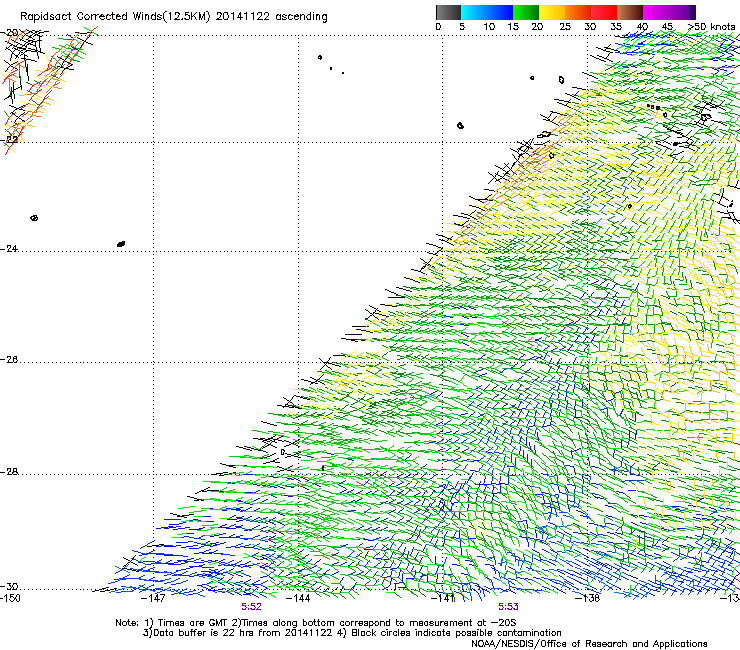Click the '-26' latitude label

(9, 360)
